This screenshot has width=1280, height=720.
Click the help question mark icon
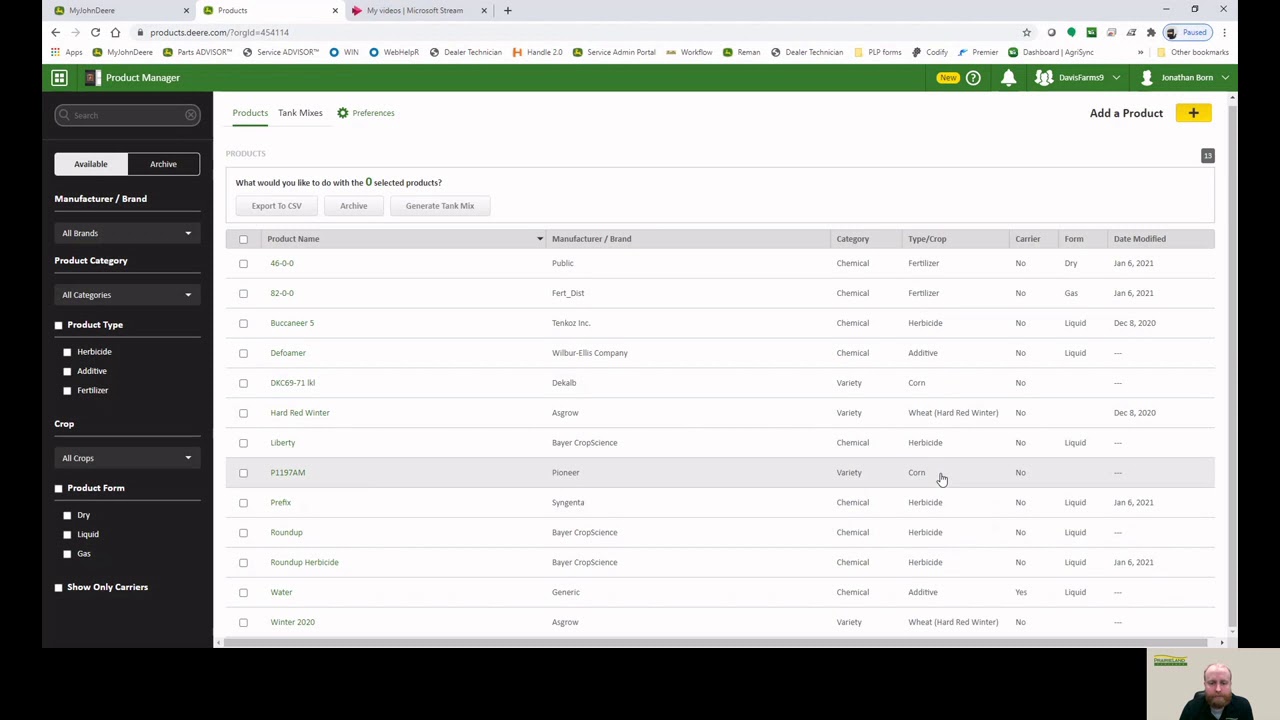pos(973,77)
